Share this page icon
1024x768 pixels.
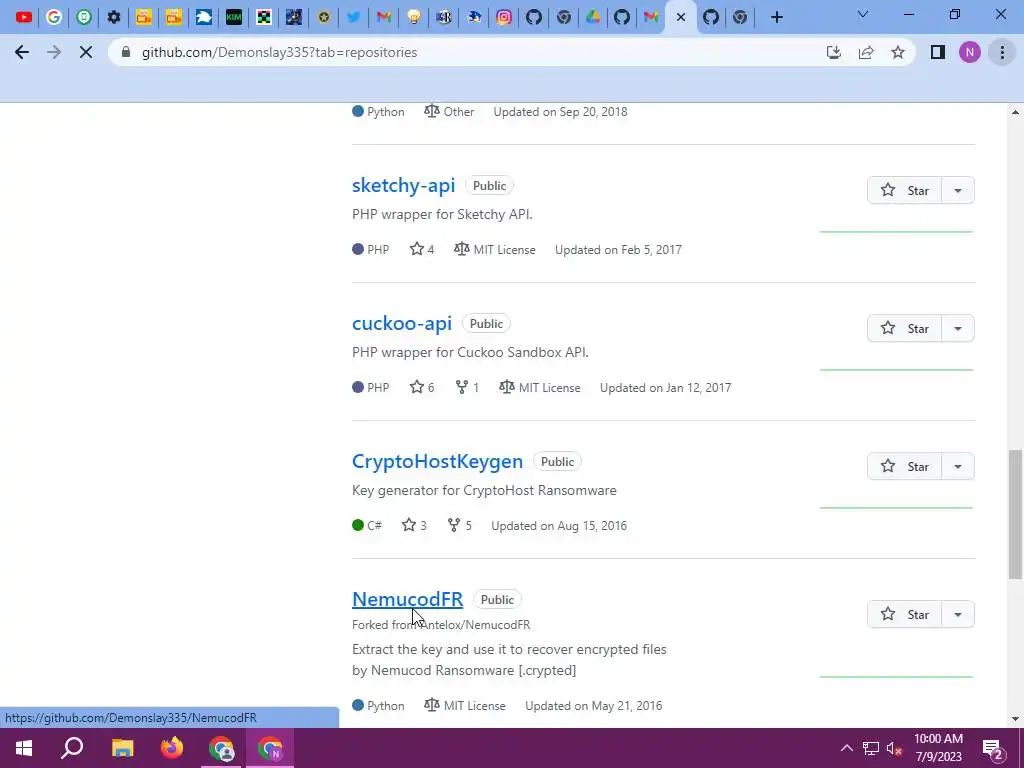(x=866, y=52)
